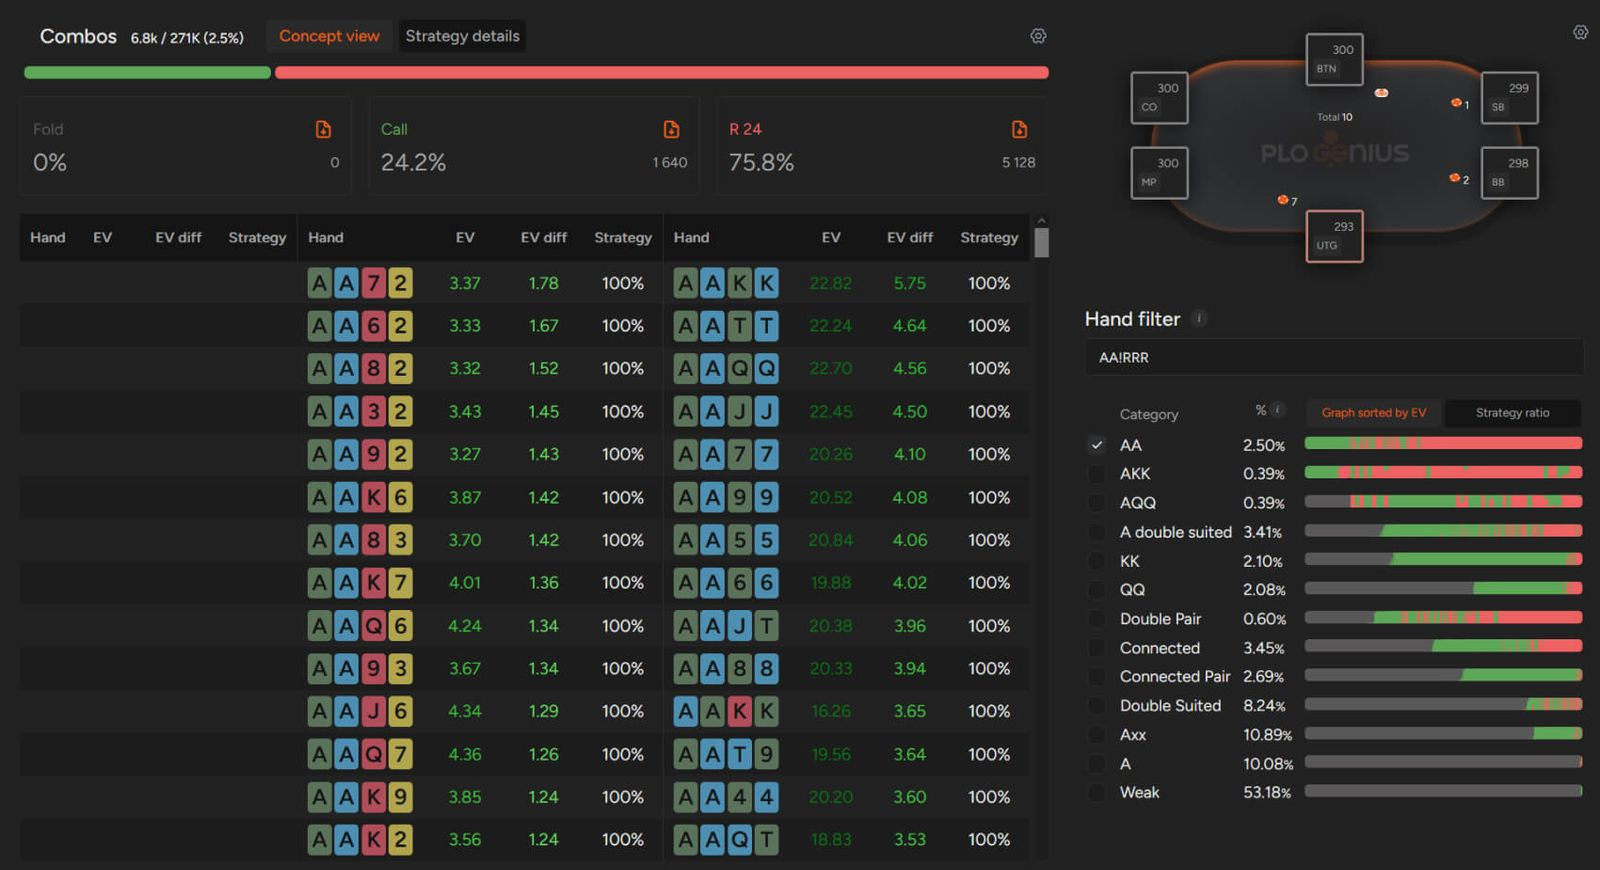This screenshot has height=870, width=1600.
Task: Click the export icon in Call card
Action: point(671,129)
